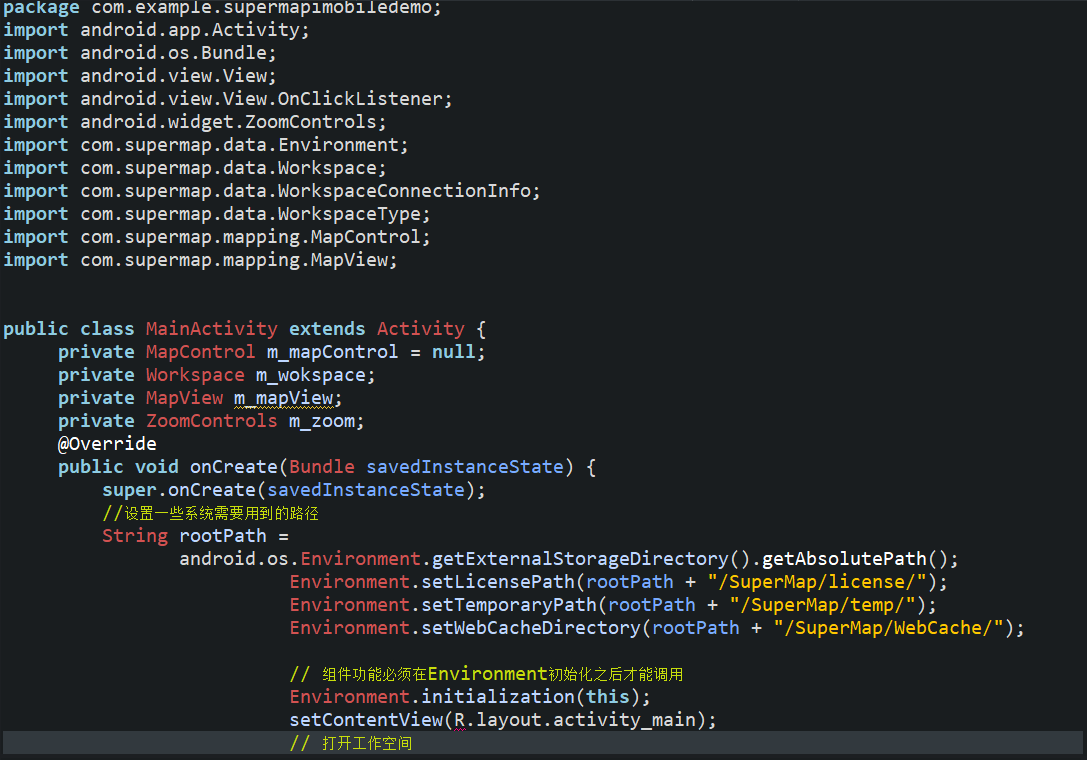Click import android.view.View; line

(139, 76)
